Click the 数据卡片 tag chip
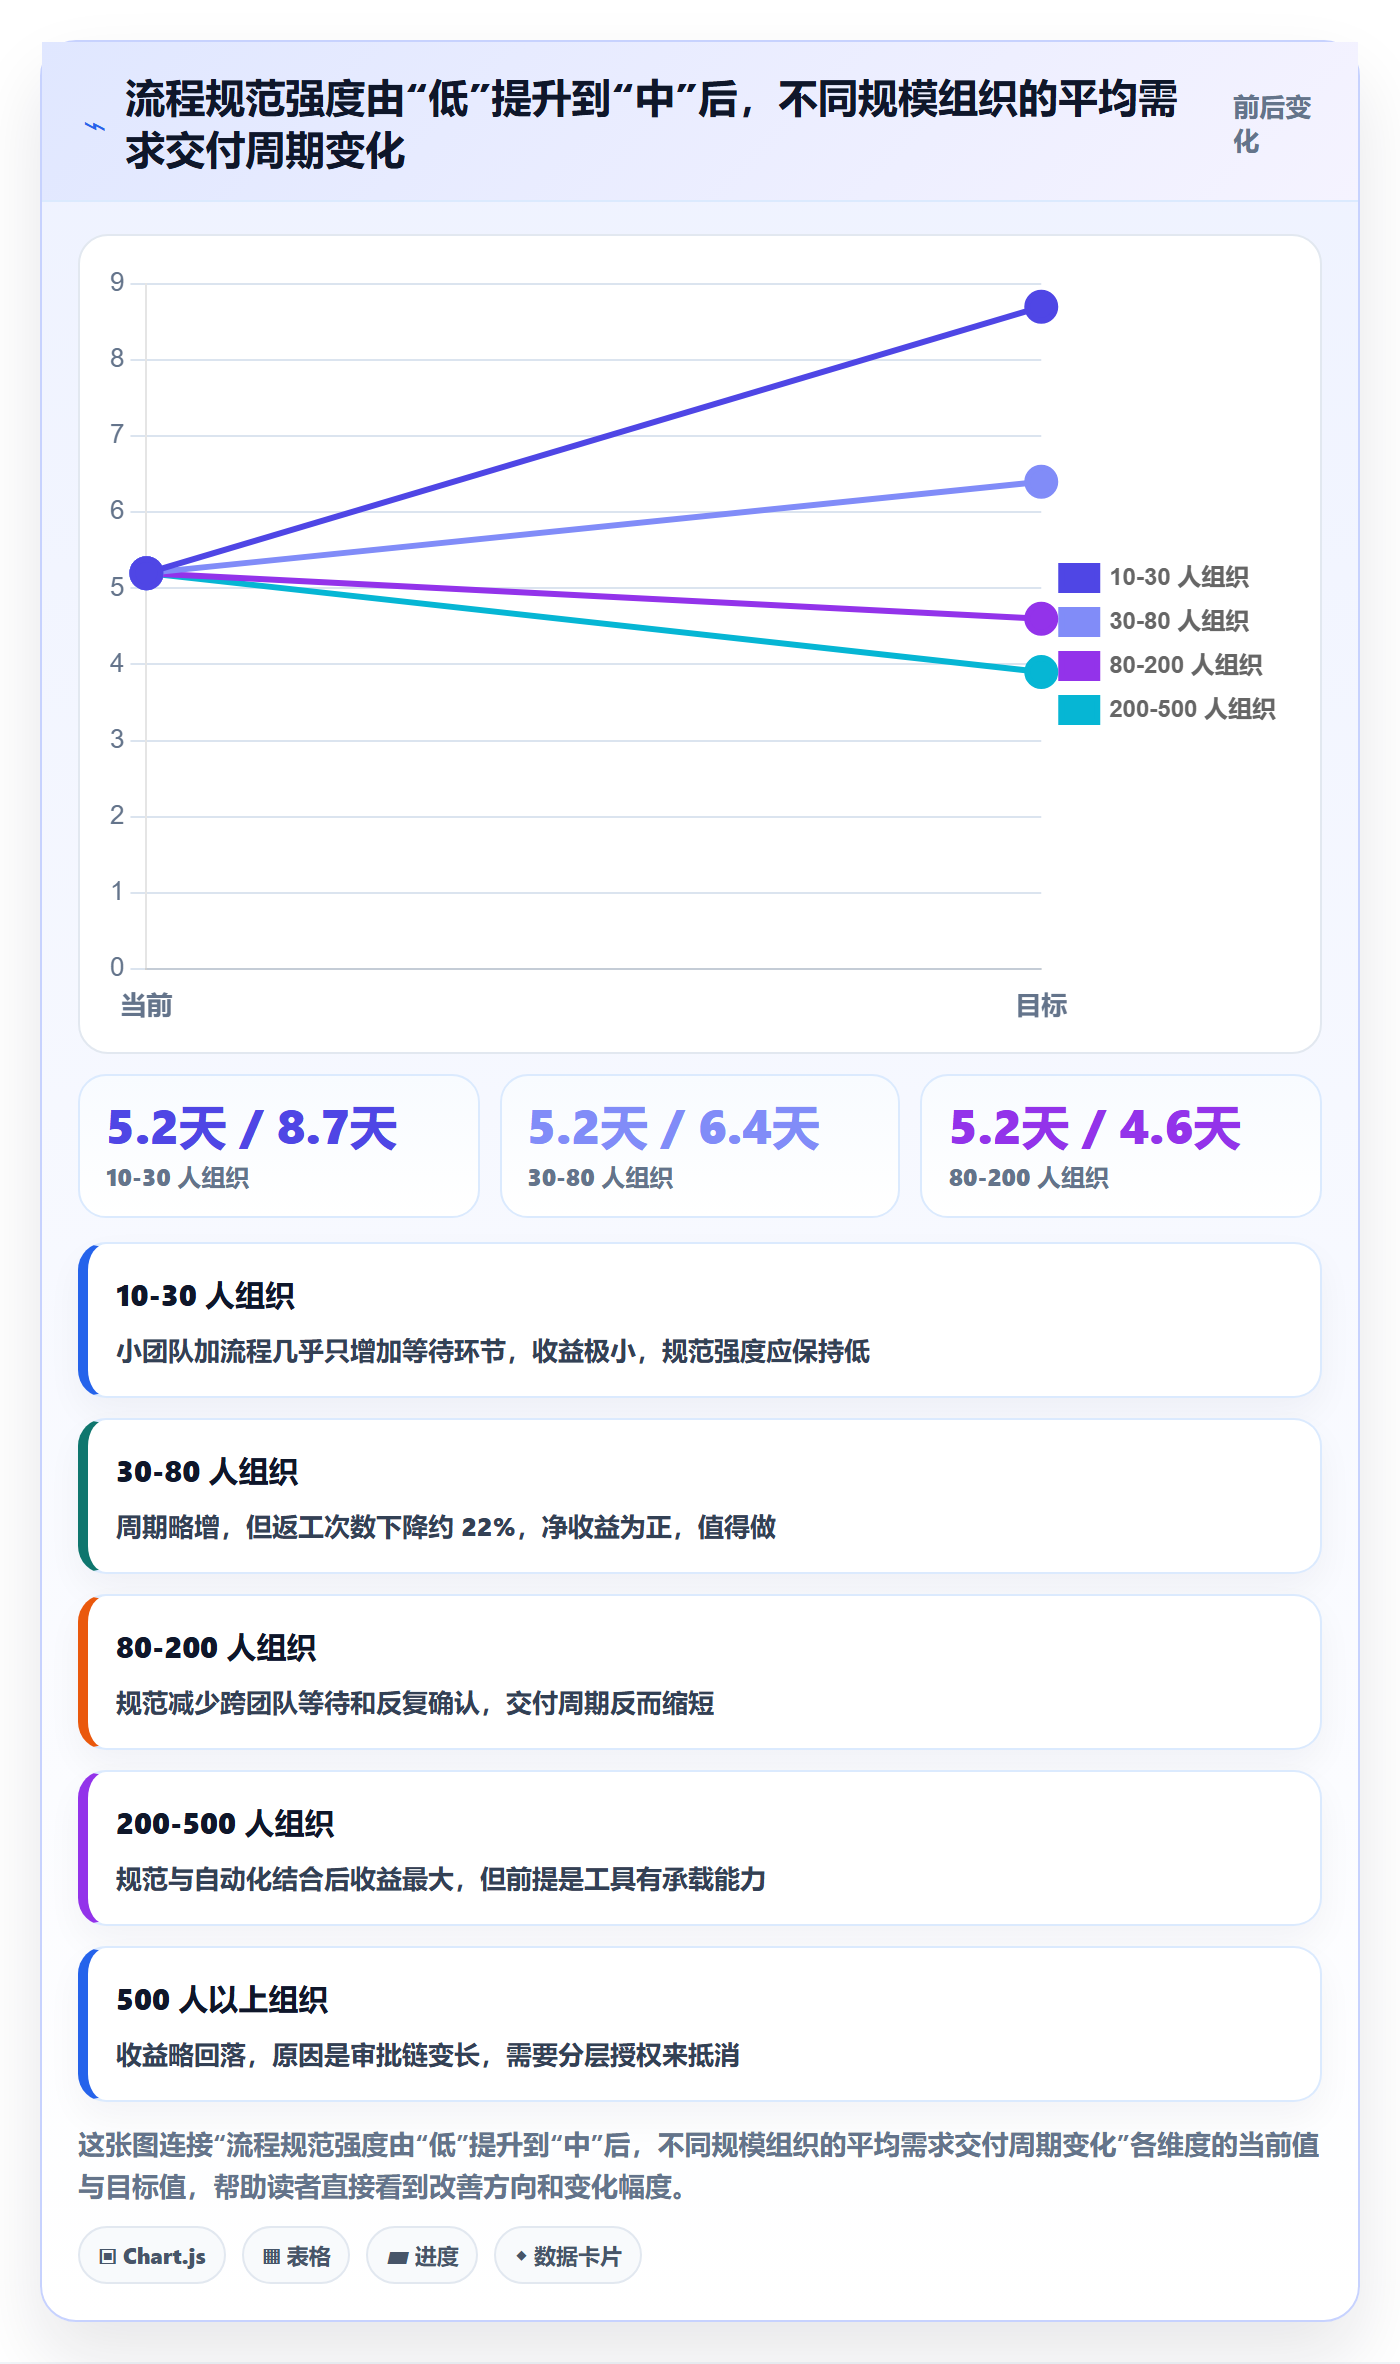This screenshot has height=2364, width=1400. click(568, 2256)
